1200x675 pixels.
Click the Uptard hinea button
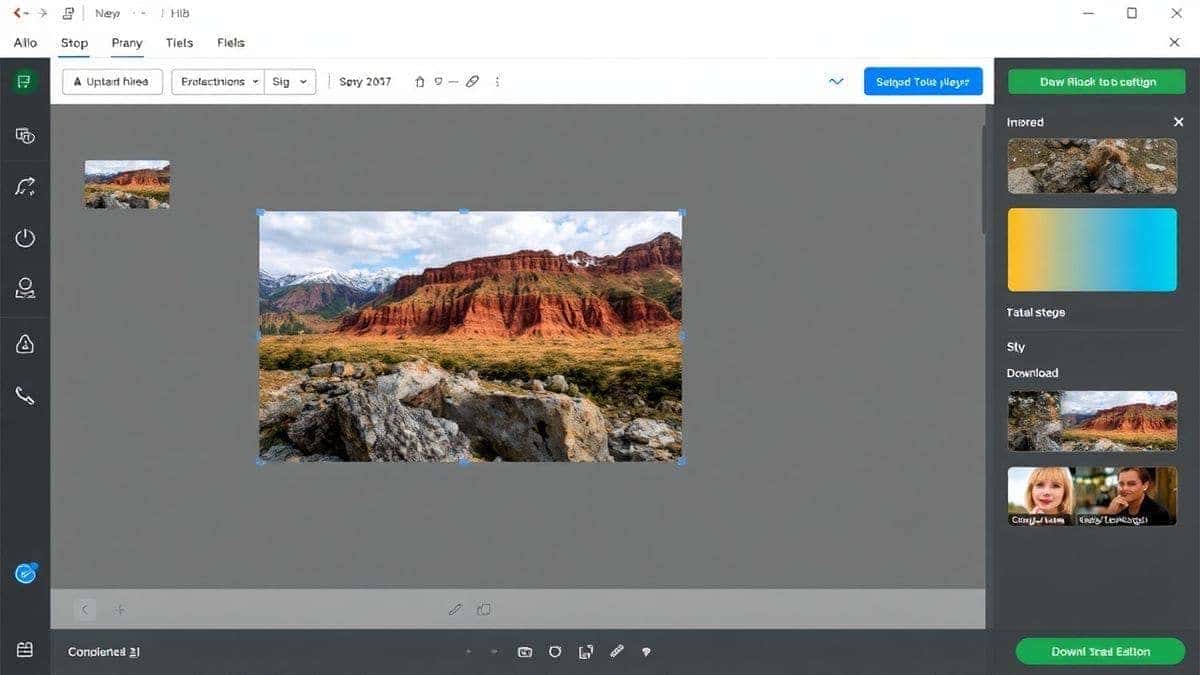tap(112, 82)
